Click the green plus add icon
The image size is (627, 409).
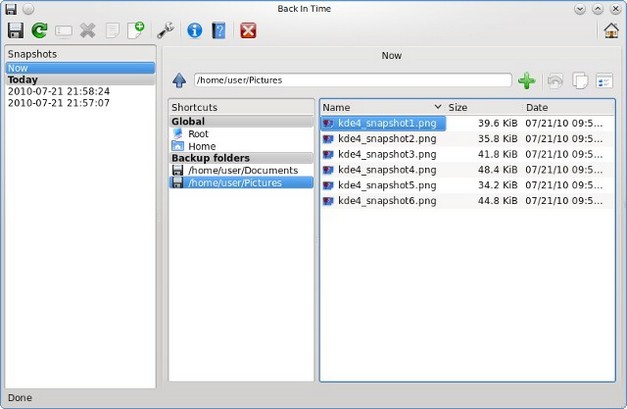point(527,80)
